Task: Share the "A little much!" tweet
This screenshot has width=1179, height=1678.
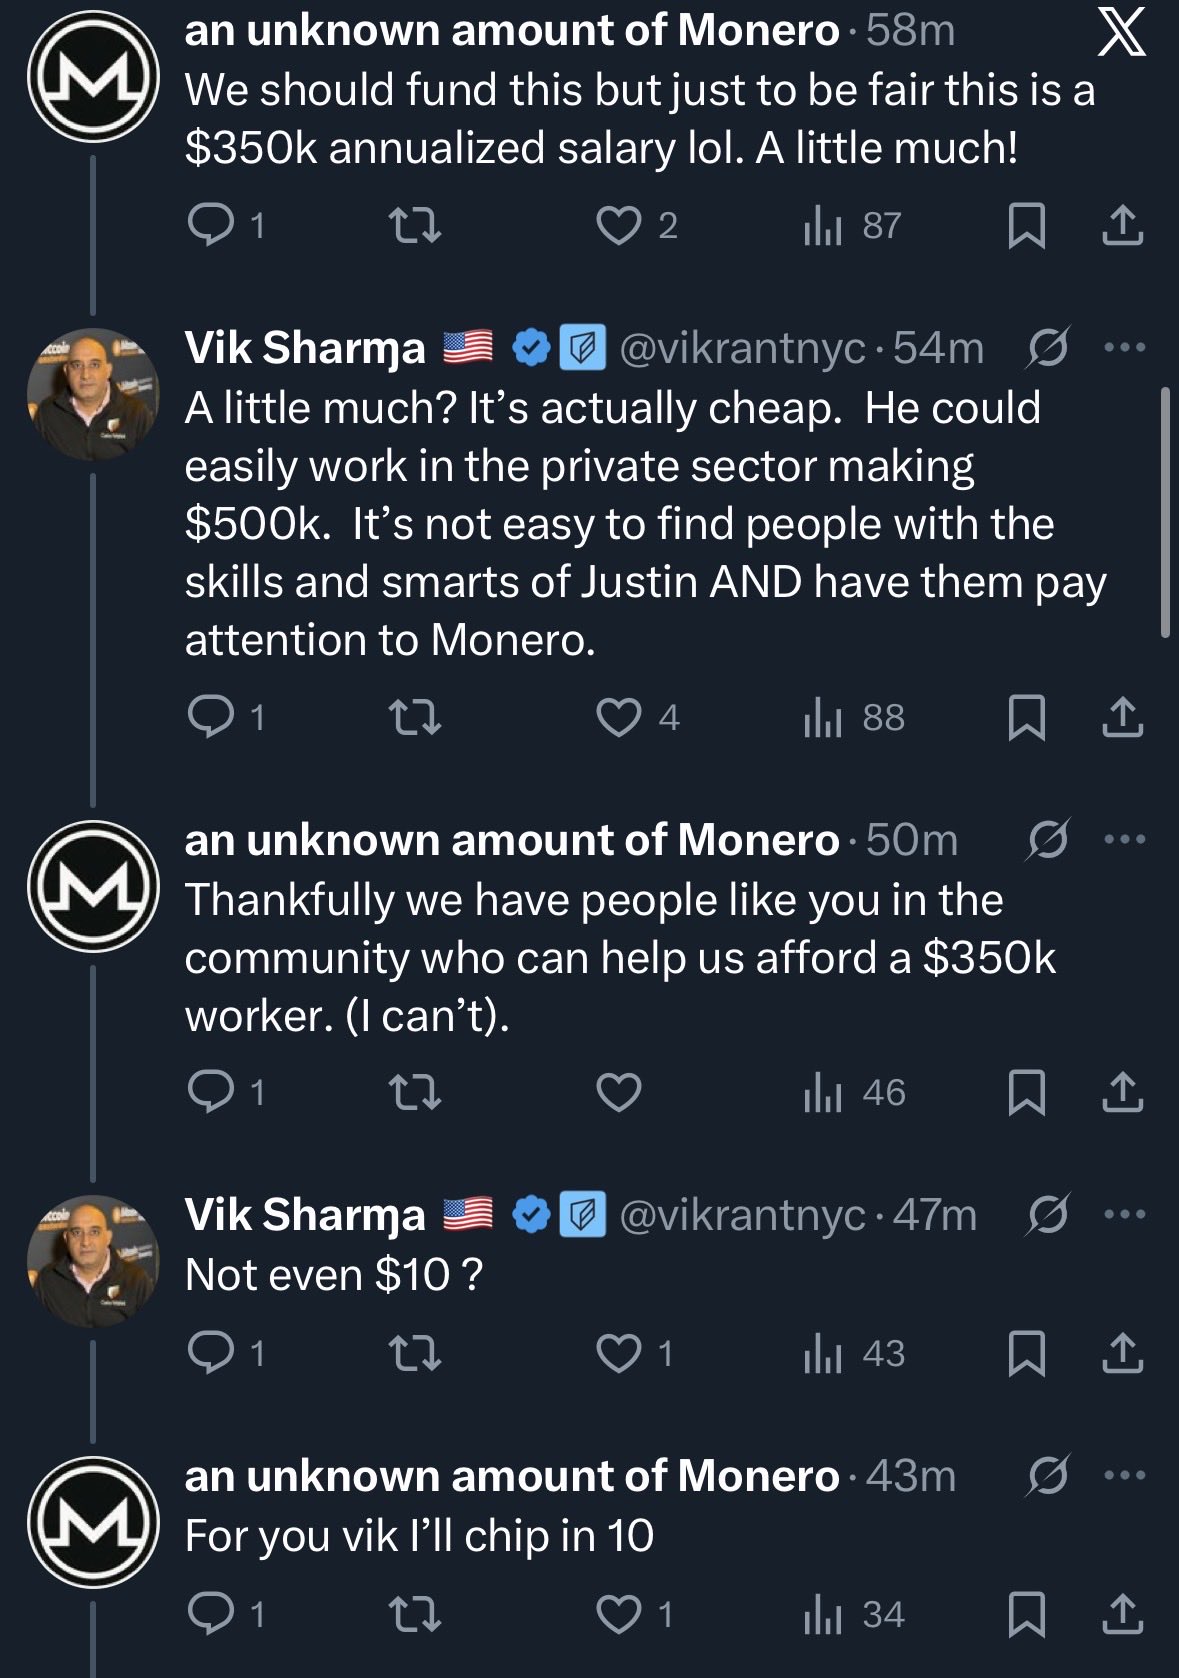Action: click(x=1122, y=225)
